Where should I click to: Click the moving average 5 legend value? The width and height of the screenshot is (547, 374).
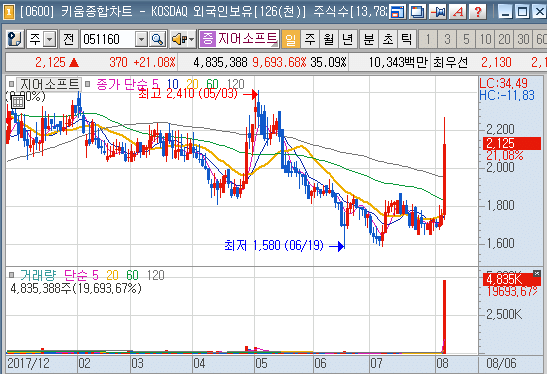click(x=155, y=84)
